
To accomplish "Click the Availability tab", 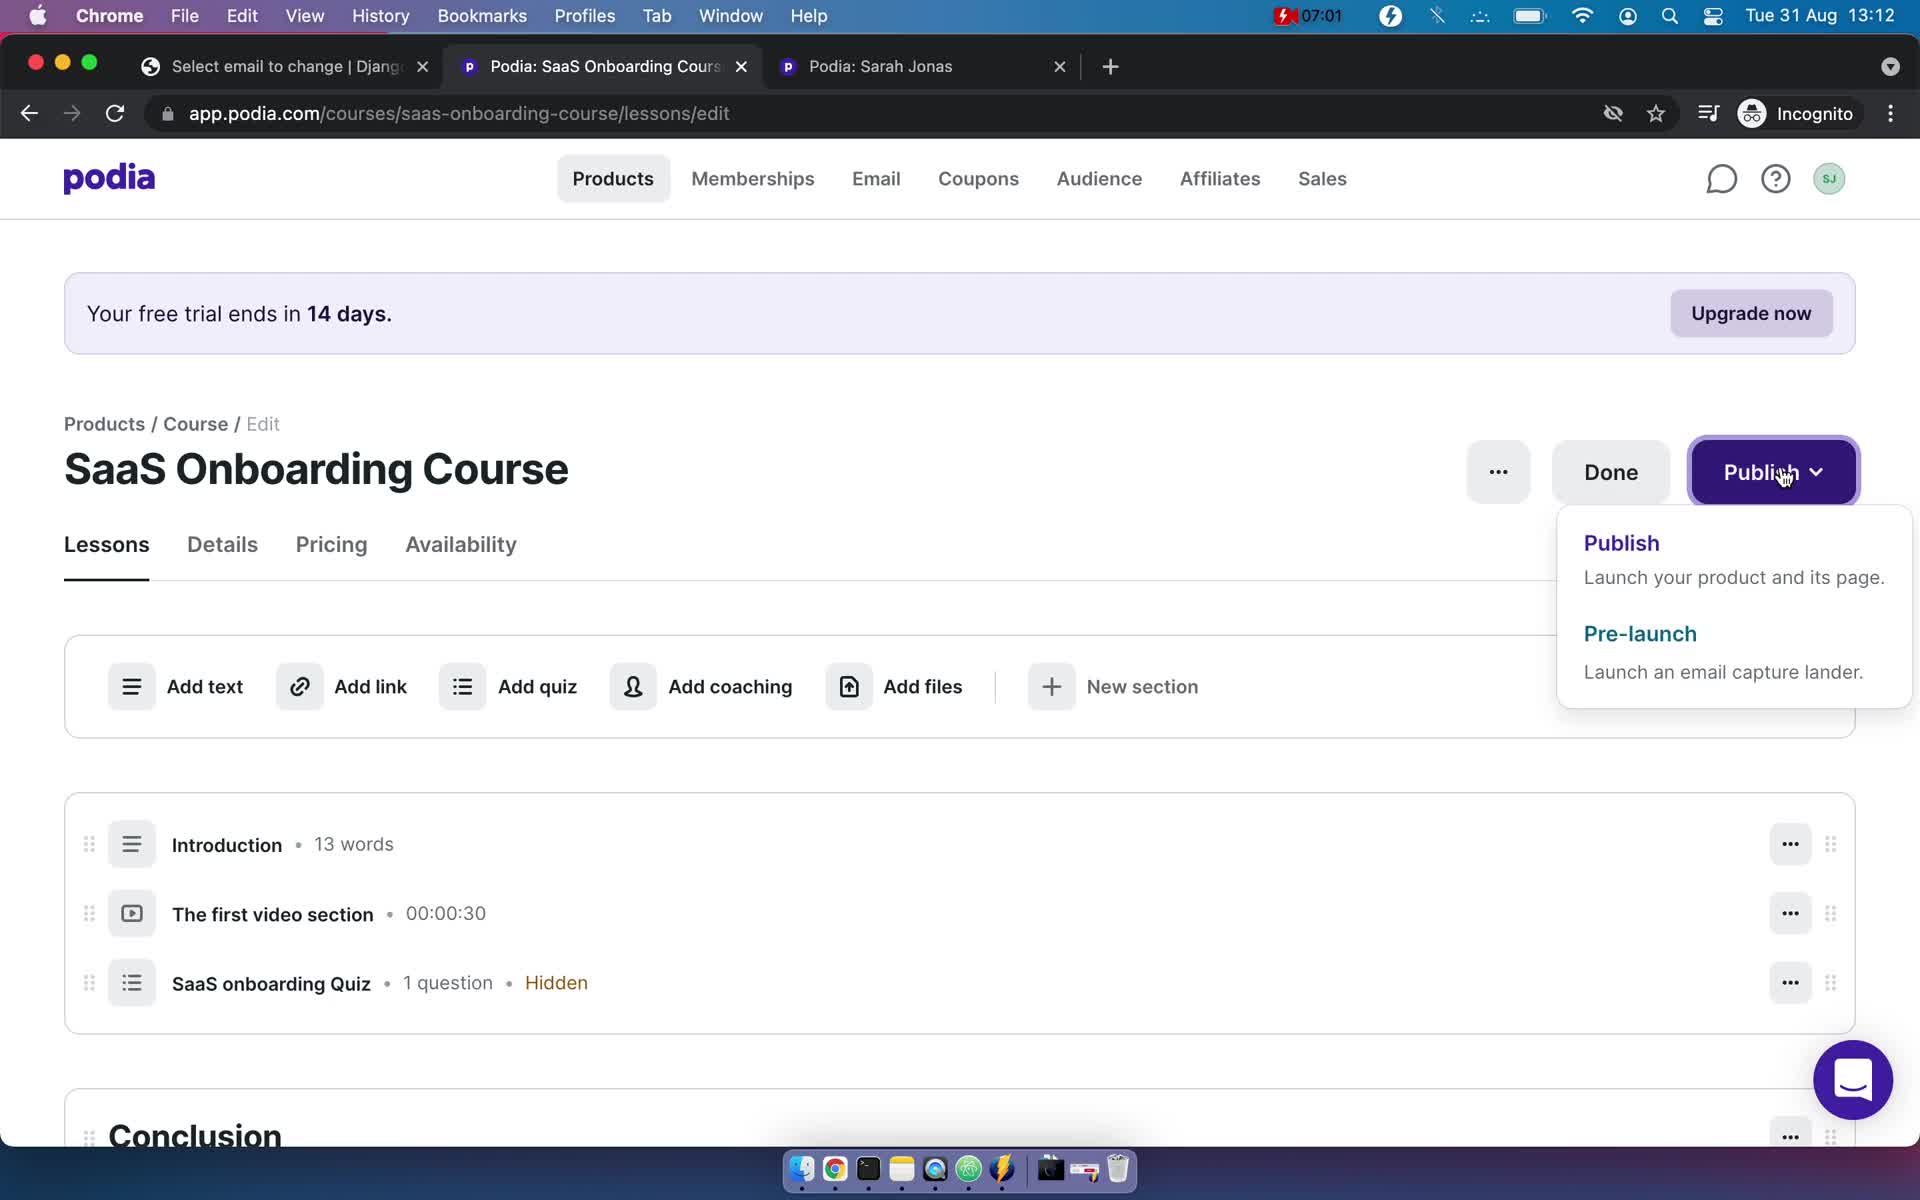I will [460, 545].
